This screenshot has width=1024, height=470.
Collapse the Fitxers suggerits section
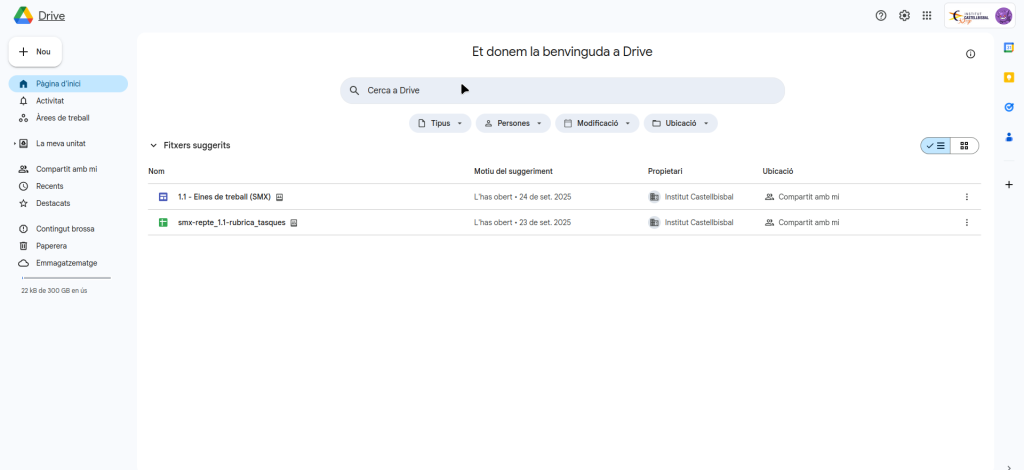[x=153, y=146]
